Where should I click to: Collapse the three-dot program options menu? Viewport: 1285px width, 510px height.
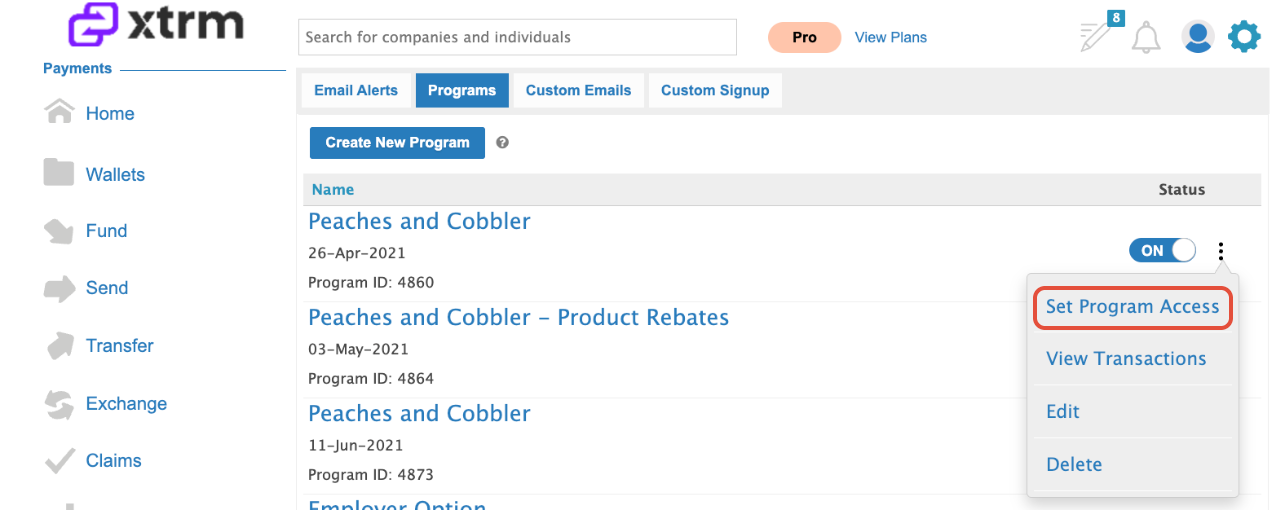1221,251
